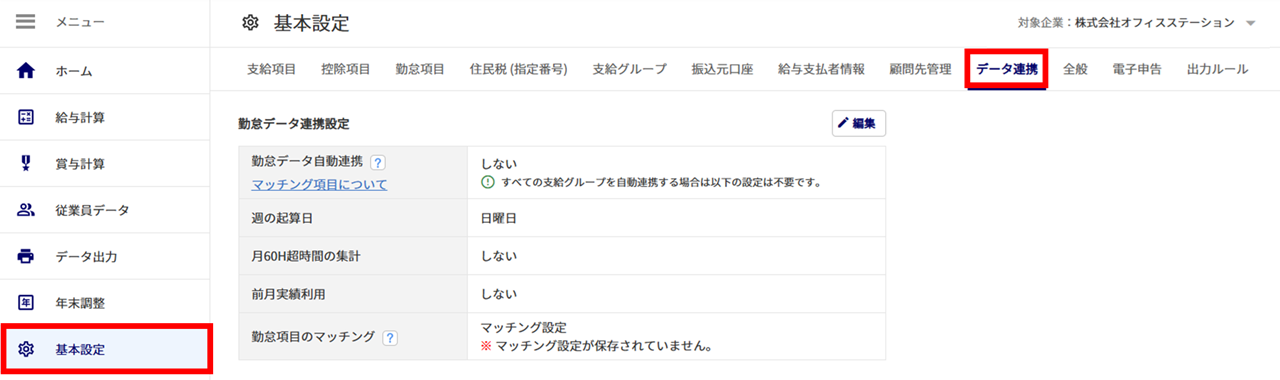Click the people icon beside 従業員データ

[x=27, y=210]
